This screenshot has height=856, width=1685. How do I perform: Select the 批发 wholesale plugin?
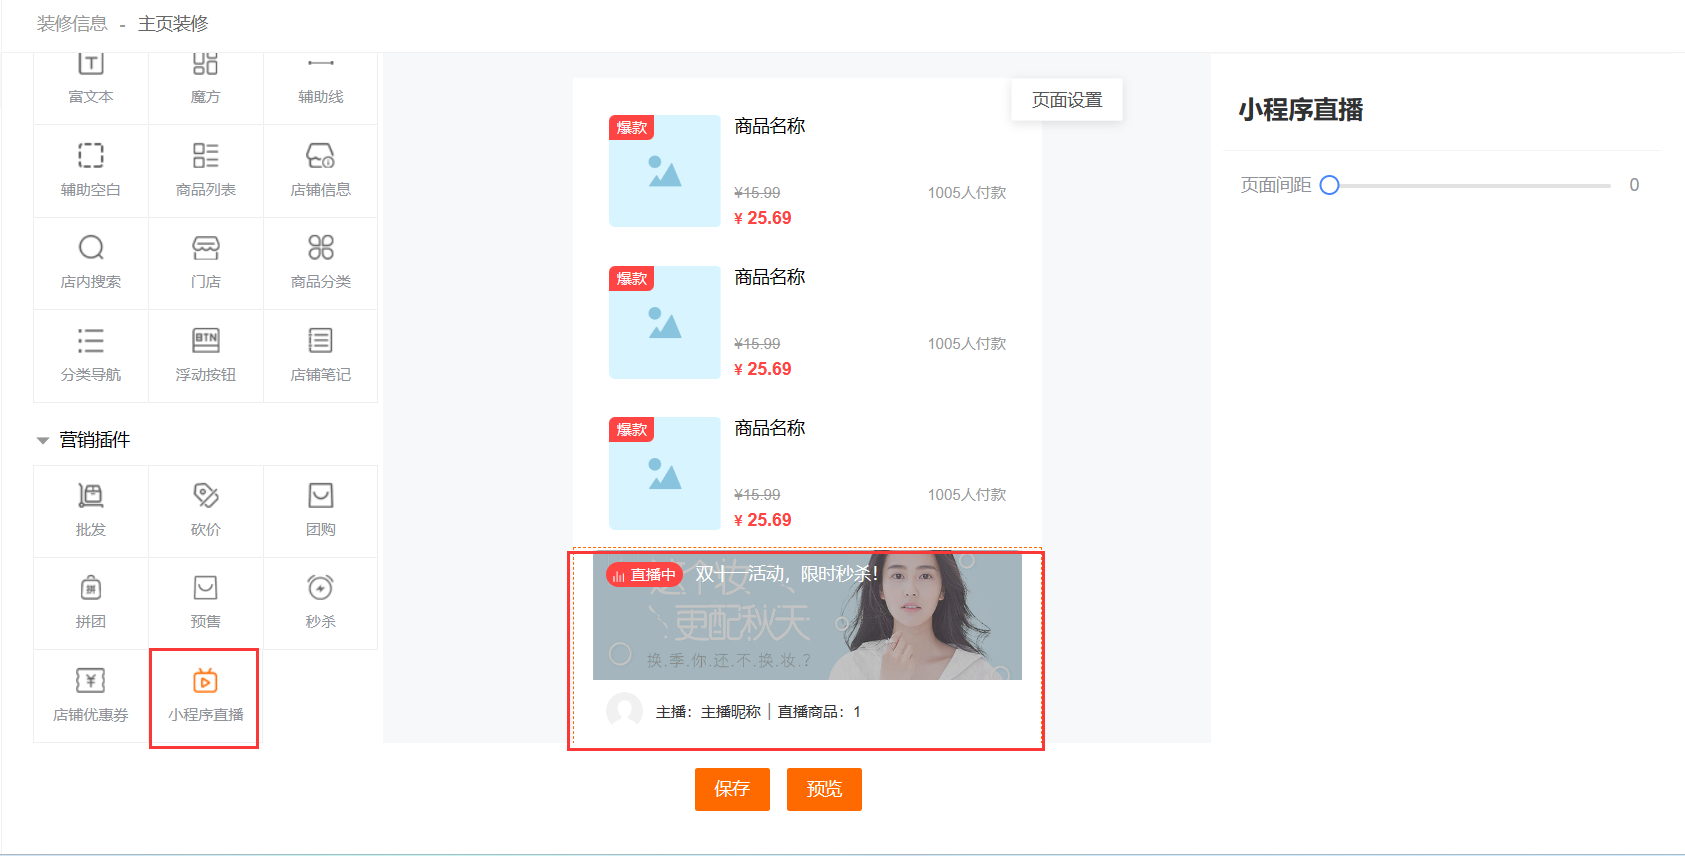point(91,510)
